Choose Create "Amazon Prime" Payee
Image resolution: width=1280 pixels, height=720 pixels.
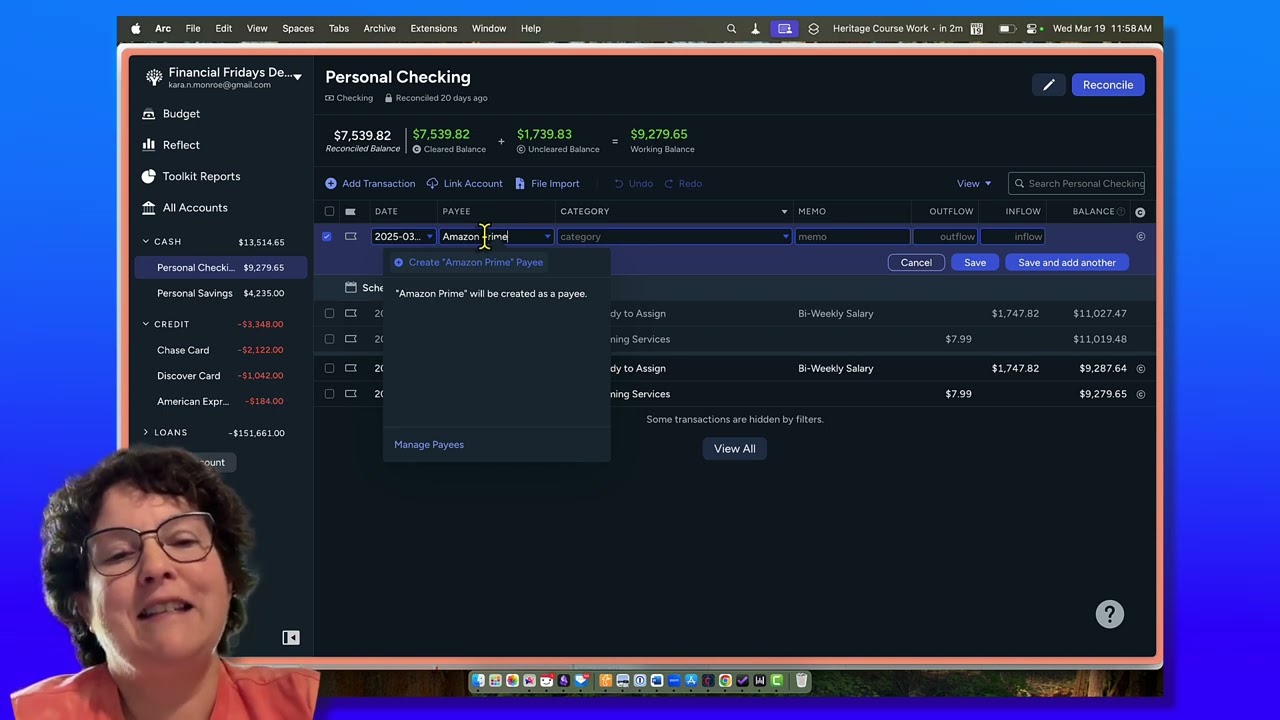pos(469,263)
